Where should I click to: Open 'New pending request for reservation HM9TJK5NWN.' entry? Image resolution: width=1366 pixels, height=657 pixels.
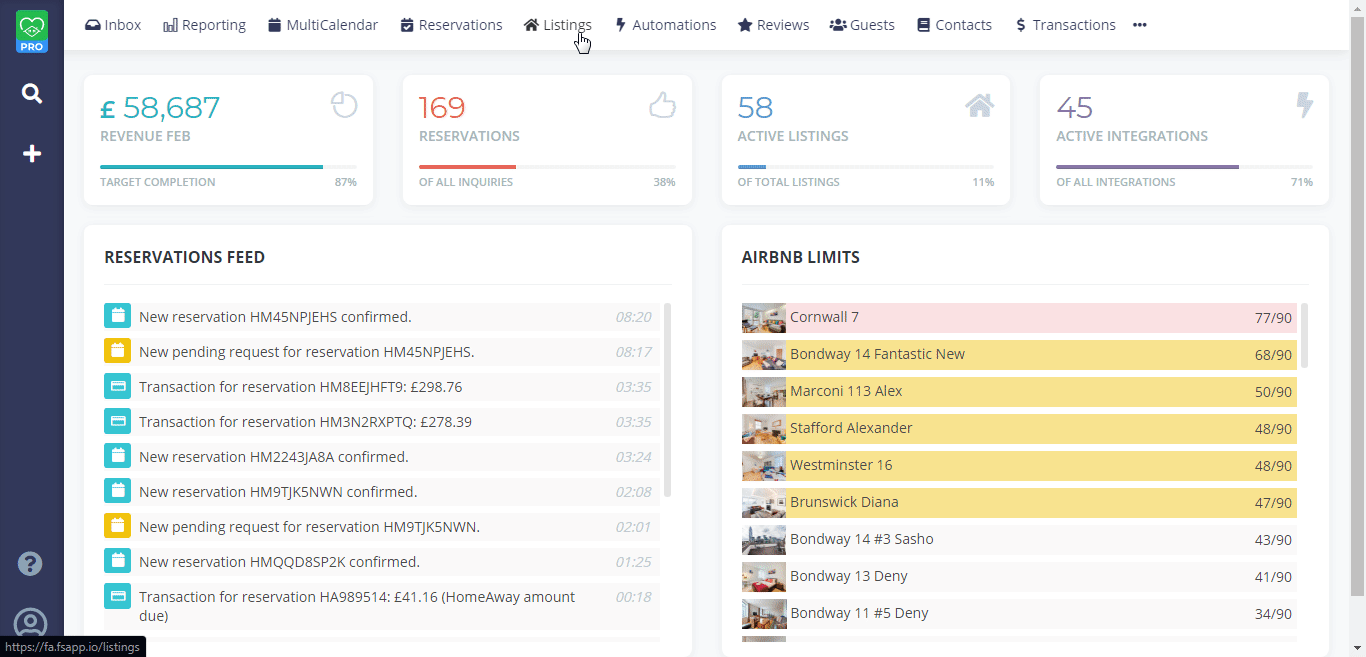pyautogui.click(x=309, y=527)
